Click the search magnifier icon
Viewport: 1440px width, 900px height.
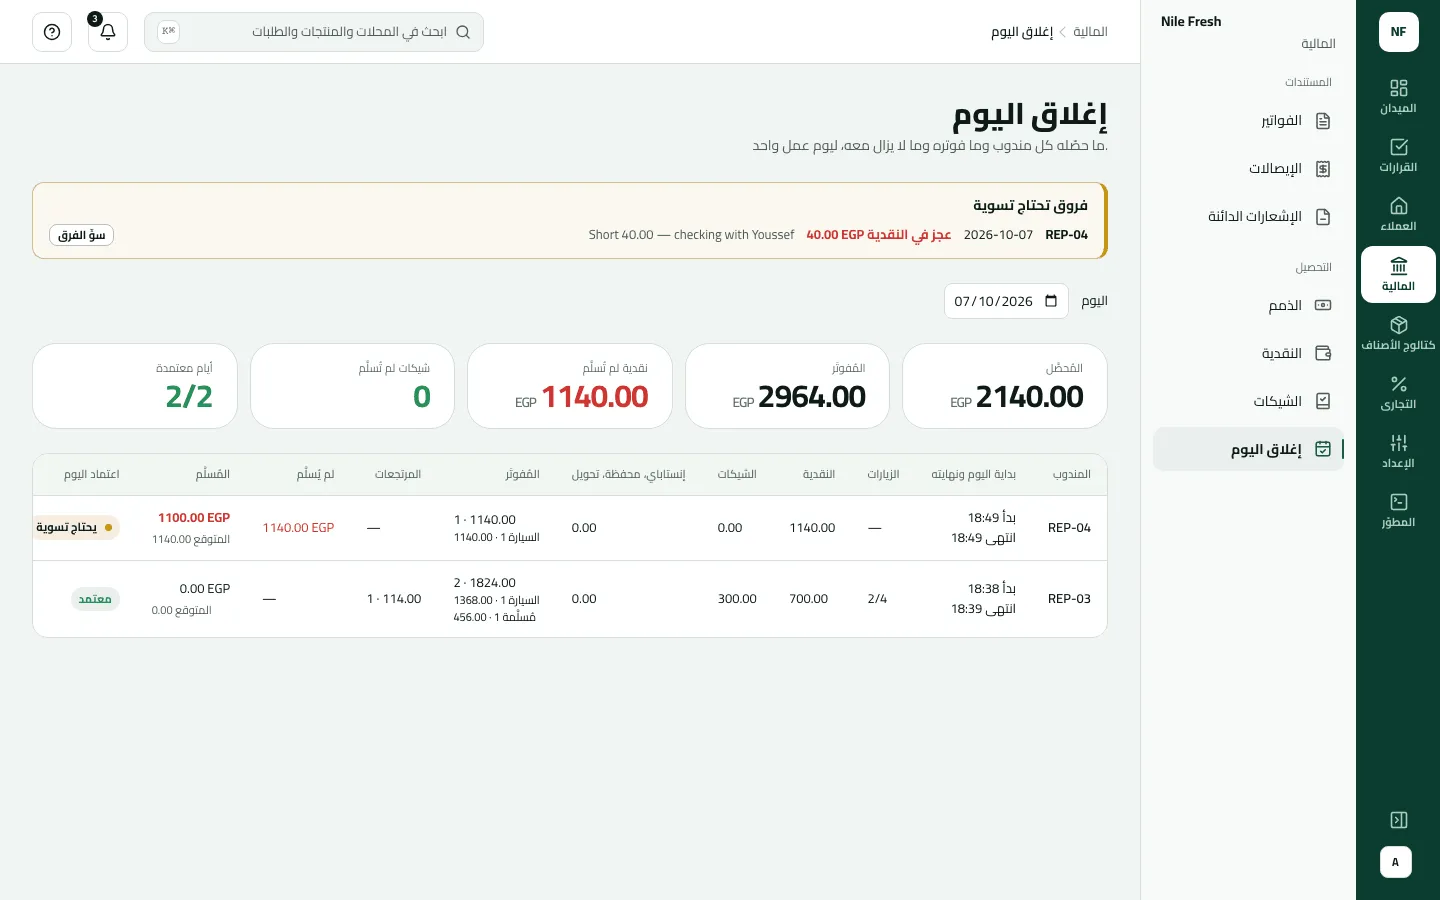[x=463, y=32]
